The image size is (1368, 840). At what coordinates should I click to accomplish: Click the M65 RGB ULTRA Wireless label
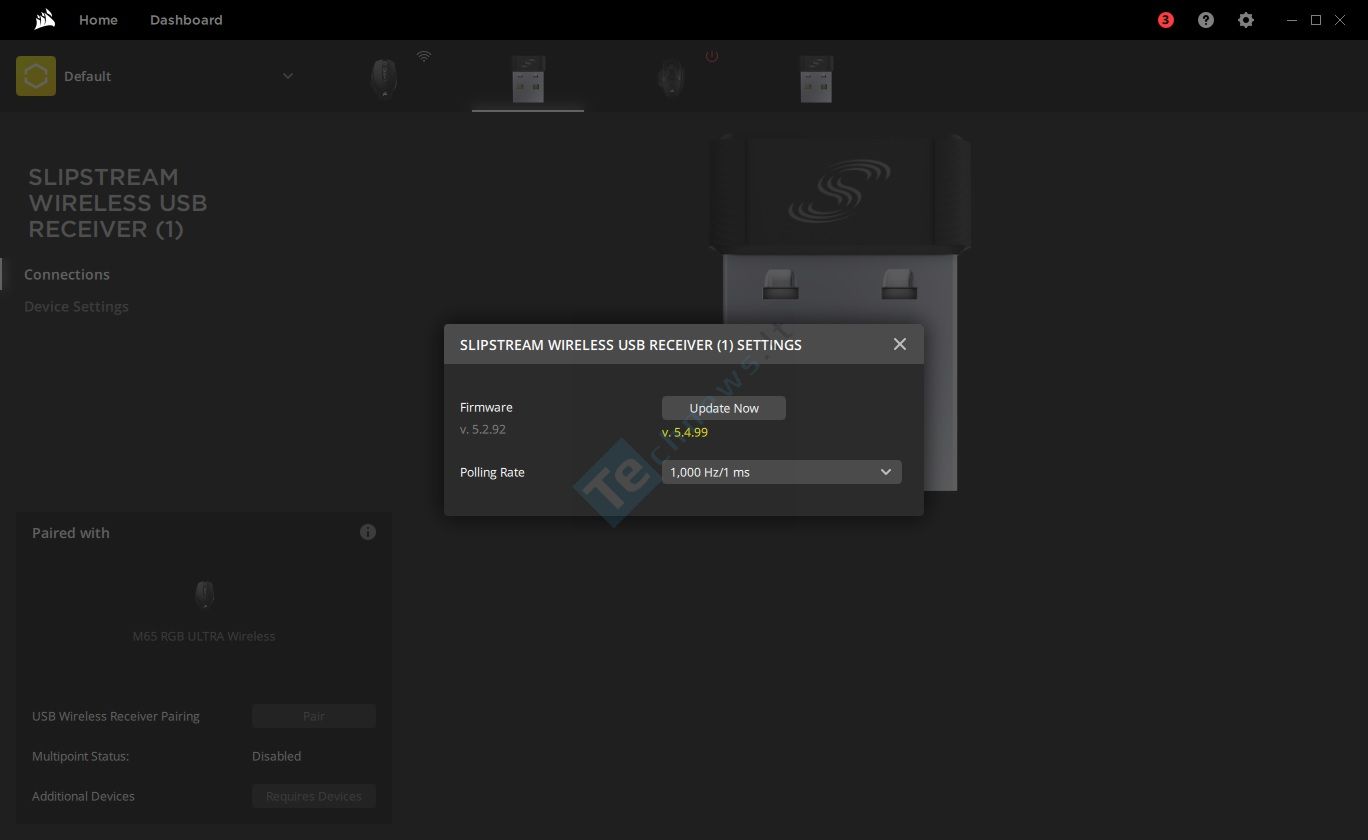coord(204,636)
